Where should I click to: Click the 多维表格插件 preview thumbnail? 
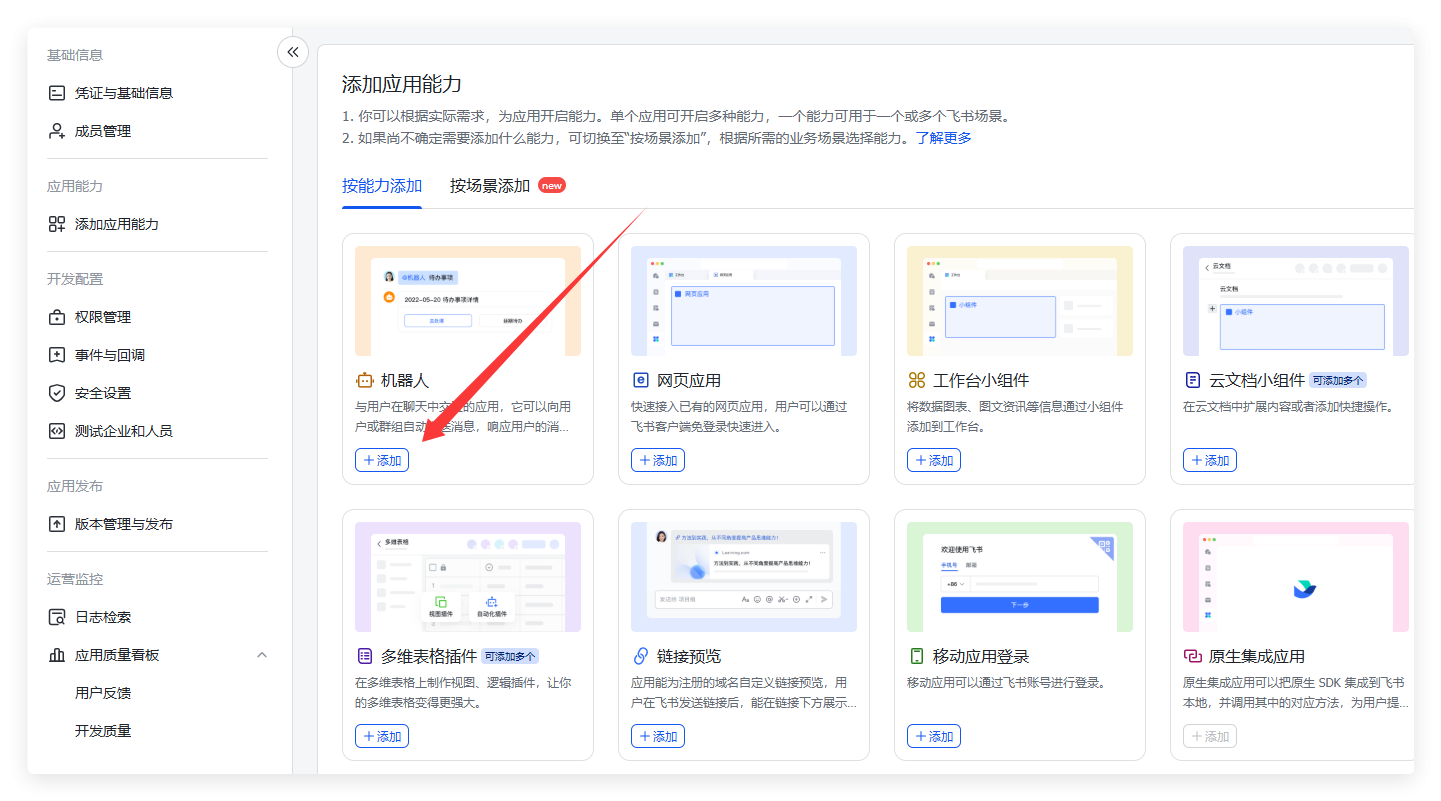click(468, 577)
